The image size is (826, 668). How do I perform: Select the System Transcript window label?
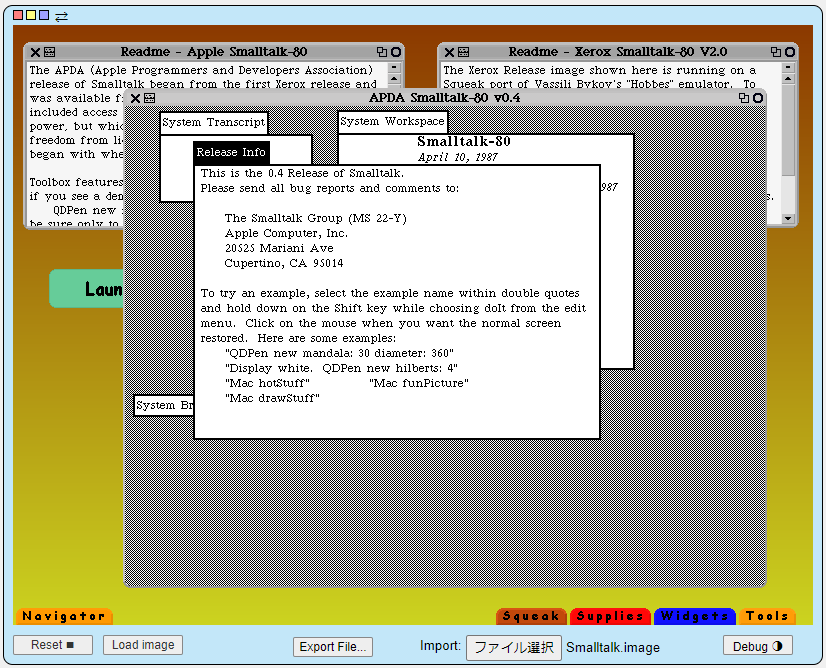[214, 122]
